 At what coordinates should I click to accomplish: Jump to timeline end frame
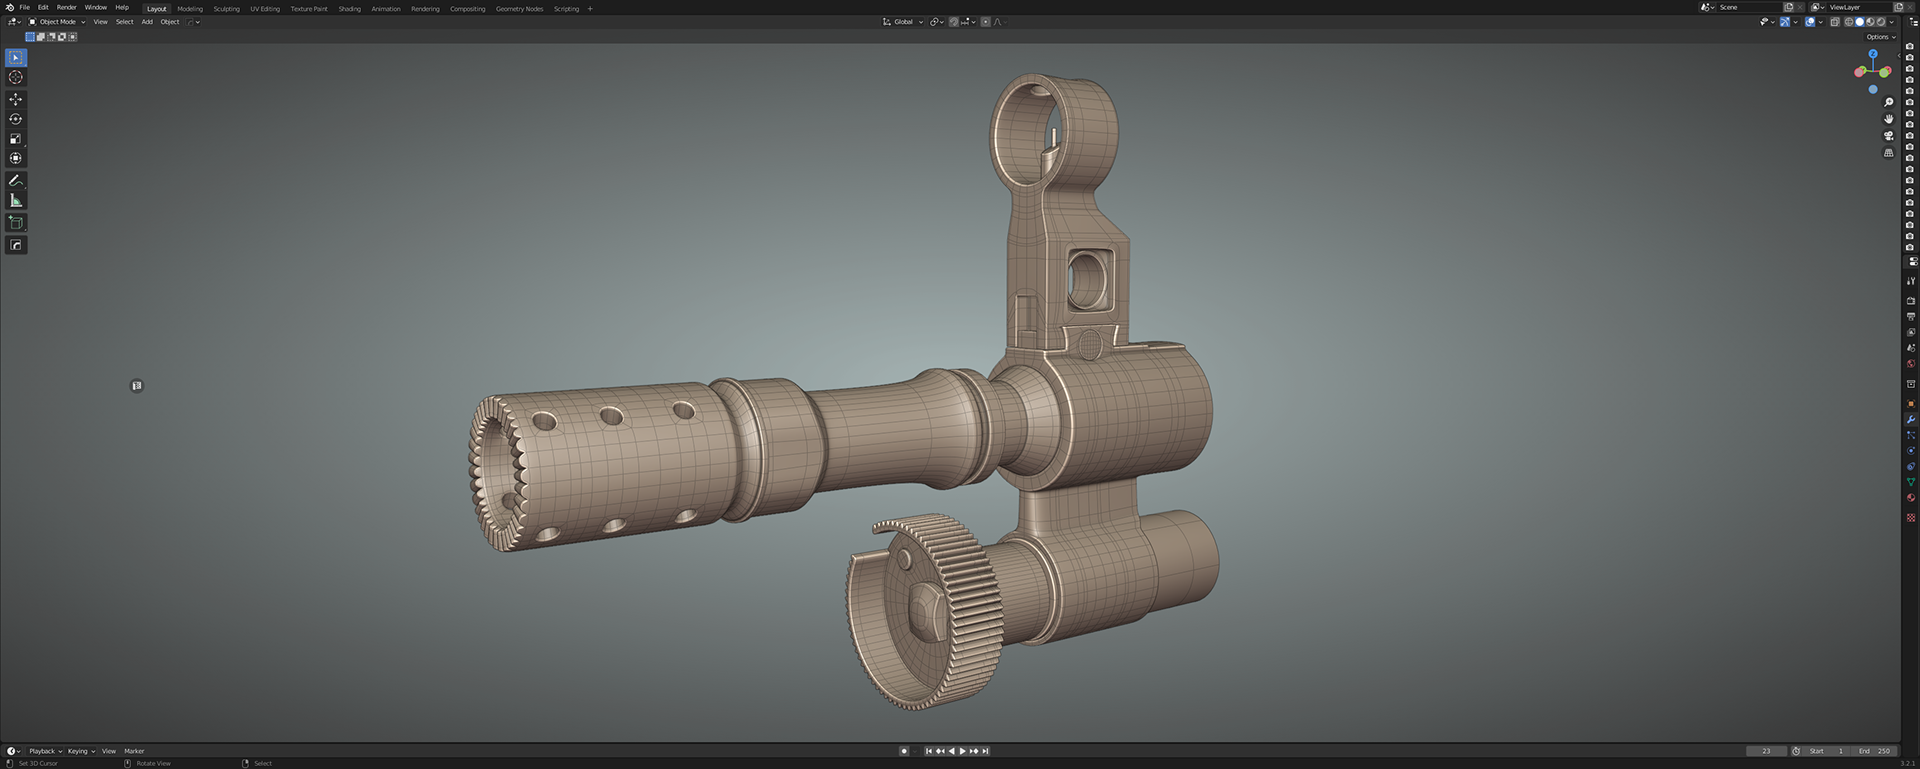point(985,751)
